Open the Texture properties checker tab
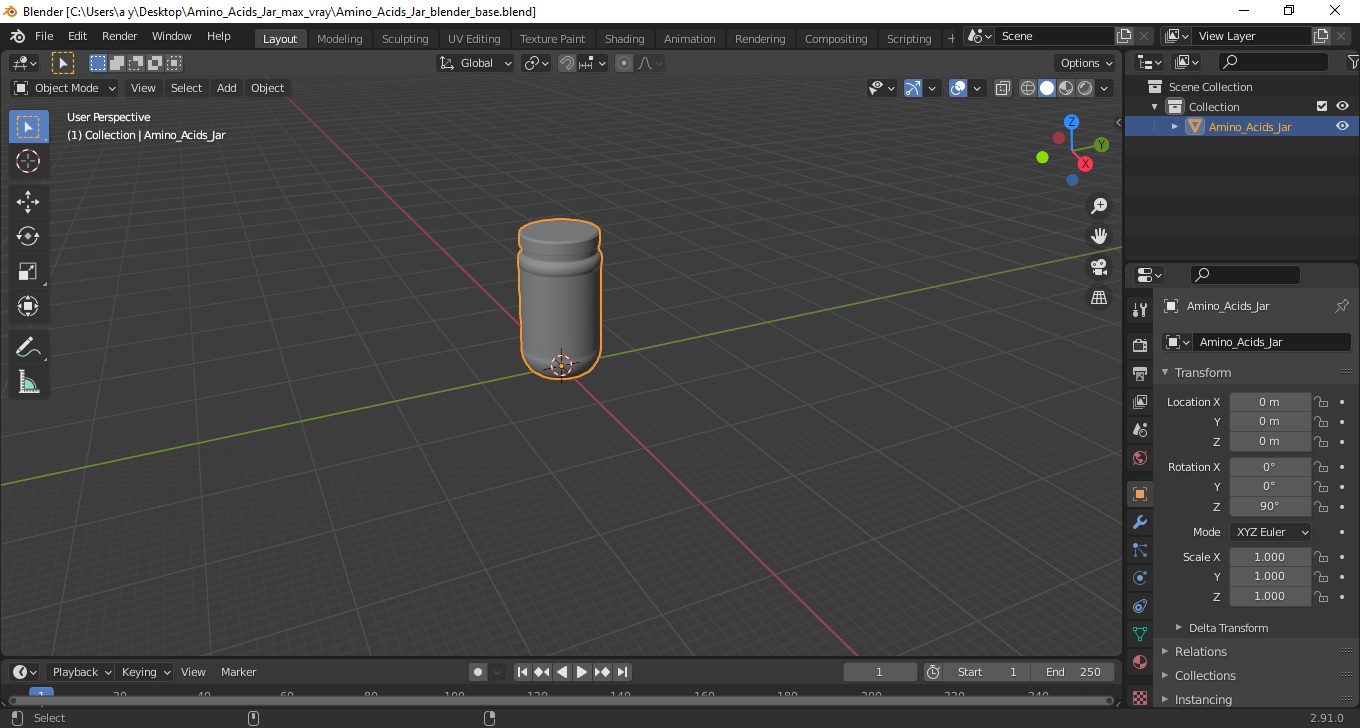The width and height of the screenshot is (1360, 728). tap(1140, 697)
